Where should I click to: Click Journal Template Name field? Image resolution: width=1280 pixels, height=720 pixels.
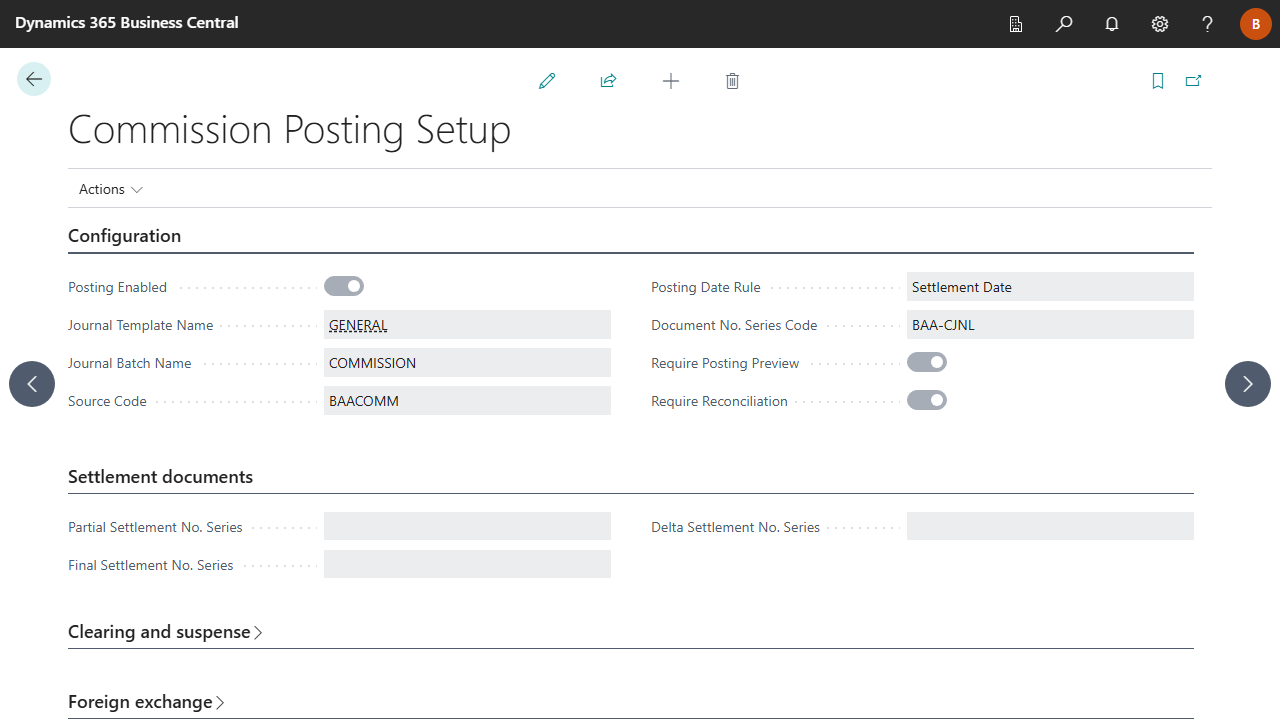click(467, 325)
